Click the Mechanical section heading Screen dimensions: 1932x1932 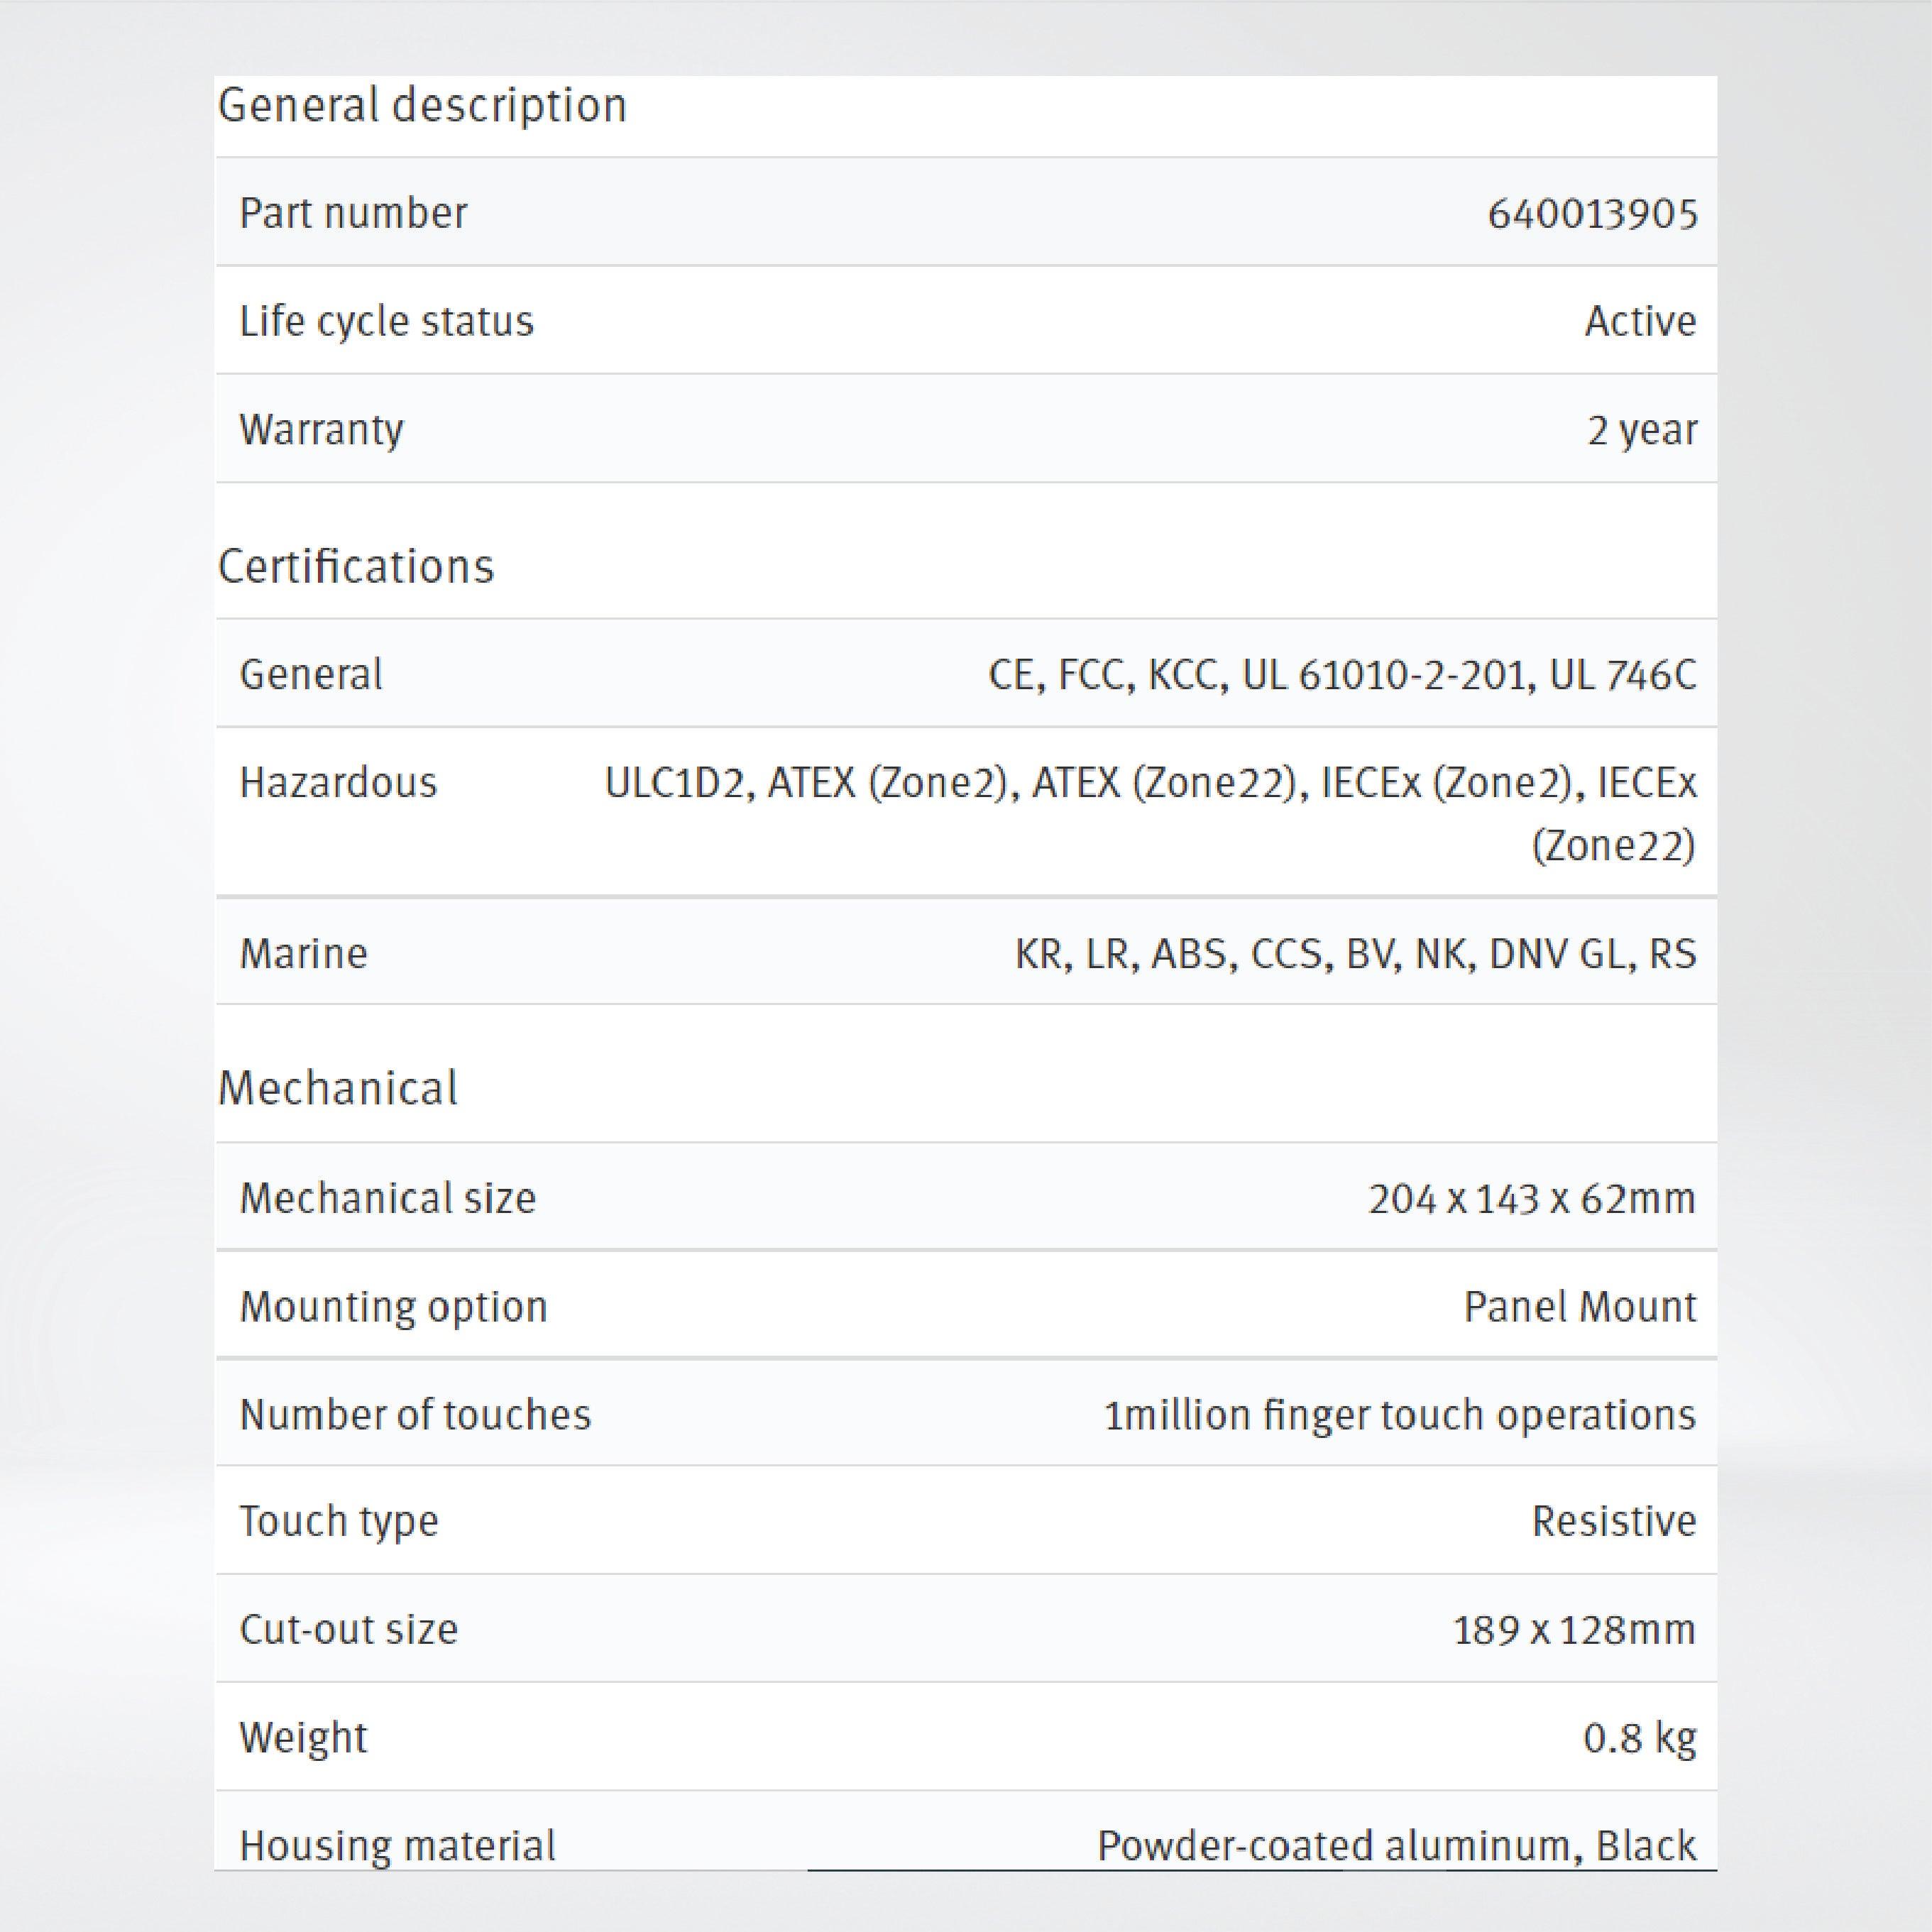pyautogui.click(x=338, y=1088)
